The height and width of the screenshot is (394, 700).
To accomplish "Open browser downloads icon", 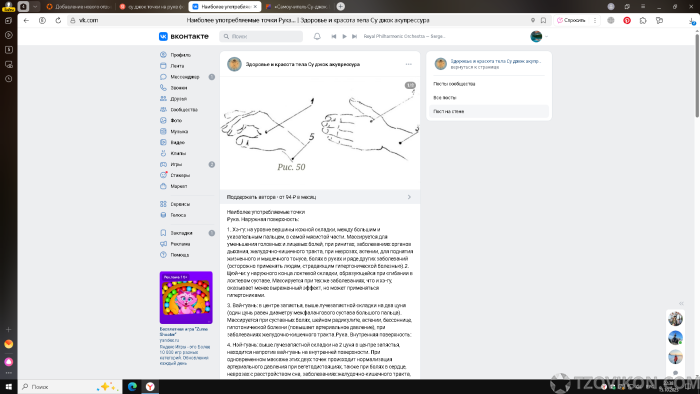I will [x=692, y=21].
